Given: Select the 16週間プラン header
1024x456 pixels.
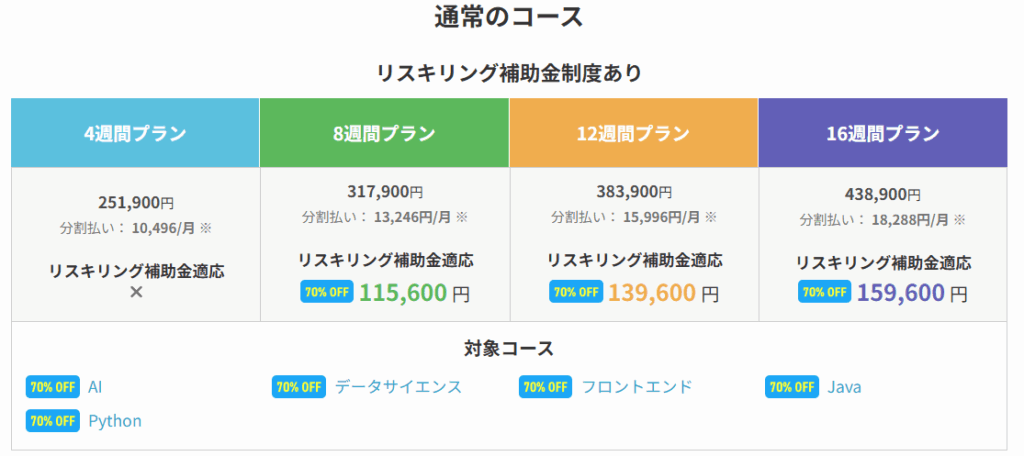Looking at the screenshot, I should point(883,133).
